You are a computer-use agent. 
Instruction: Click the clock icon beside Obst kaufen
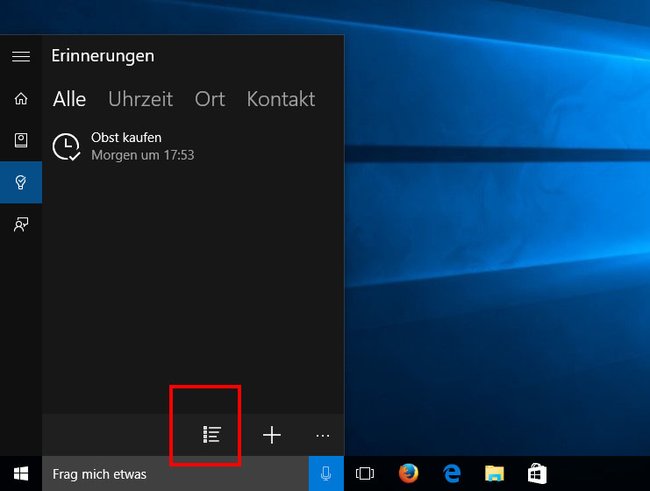click(x=66, y=146)
